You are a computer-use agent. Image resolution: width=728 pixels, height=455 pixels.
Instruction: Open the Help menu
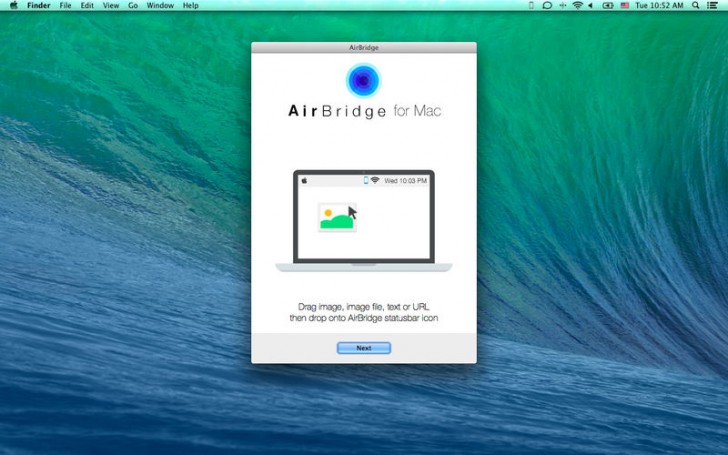tap(190, 6)
